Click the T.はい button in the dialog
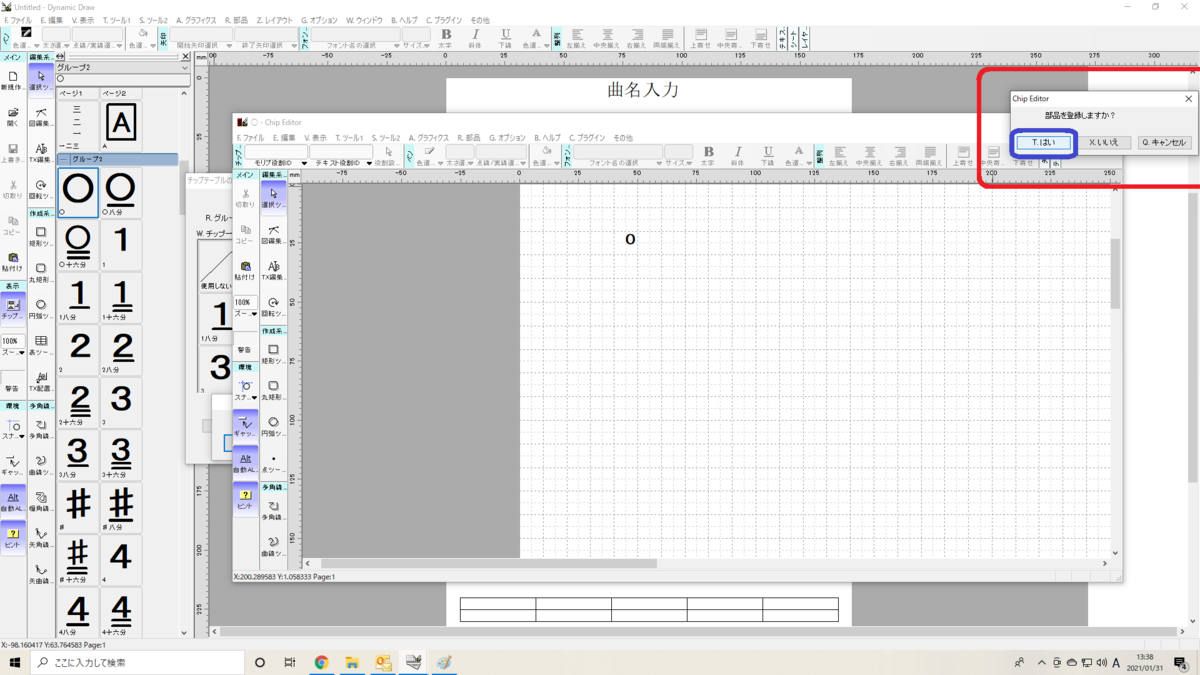The width and height of the screenshot is (1200, 675). click(1043, 142)
